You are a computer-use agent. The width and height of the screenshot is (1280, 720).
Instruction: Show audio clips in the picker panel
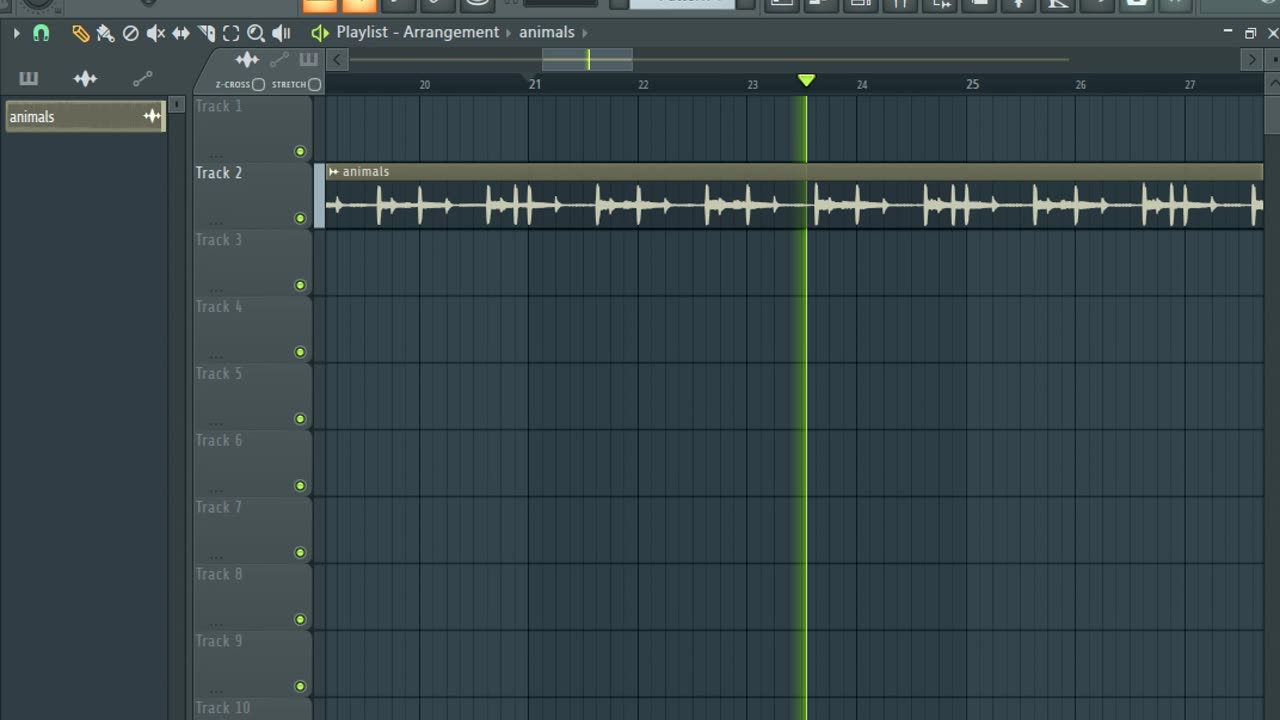point(85,78)
